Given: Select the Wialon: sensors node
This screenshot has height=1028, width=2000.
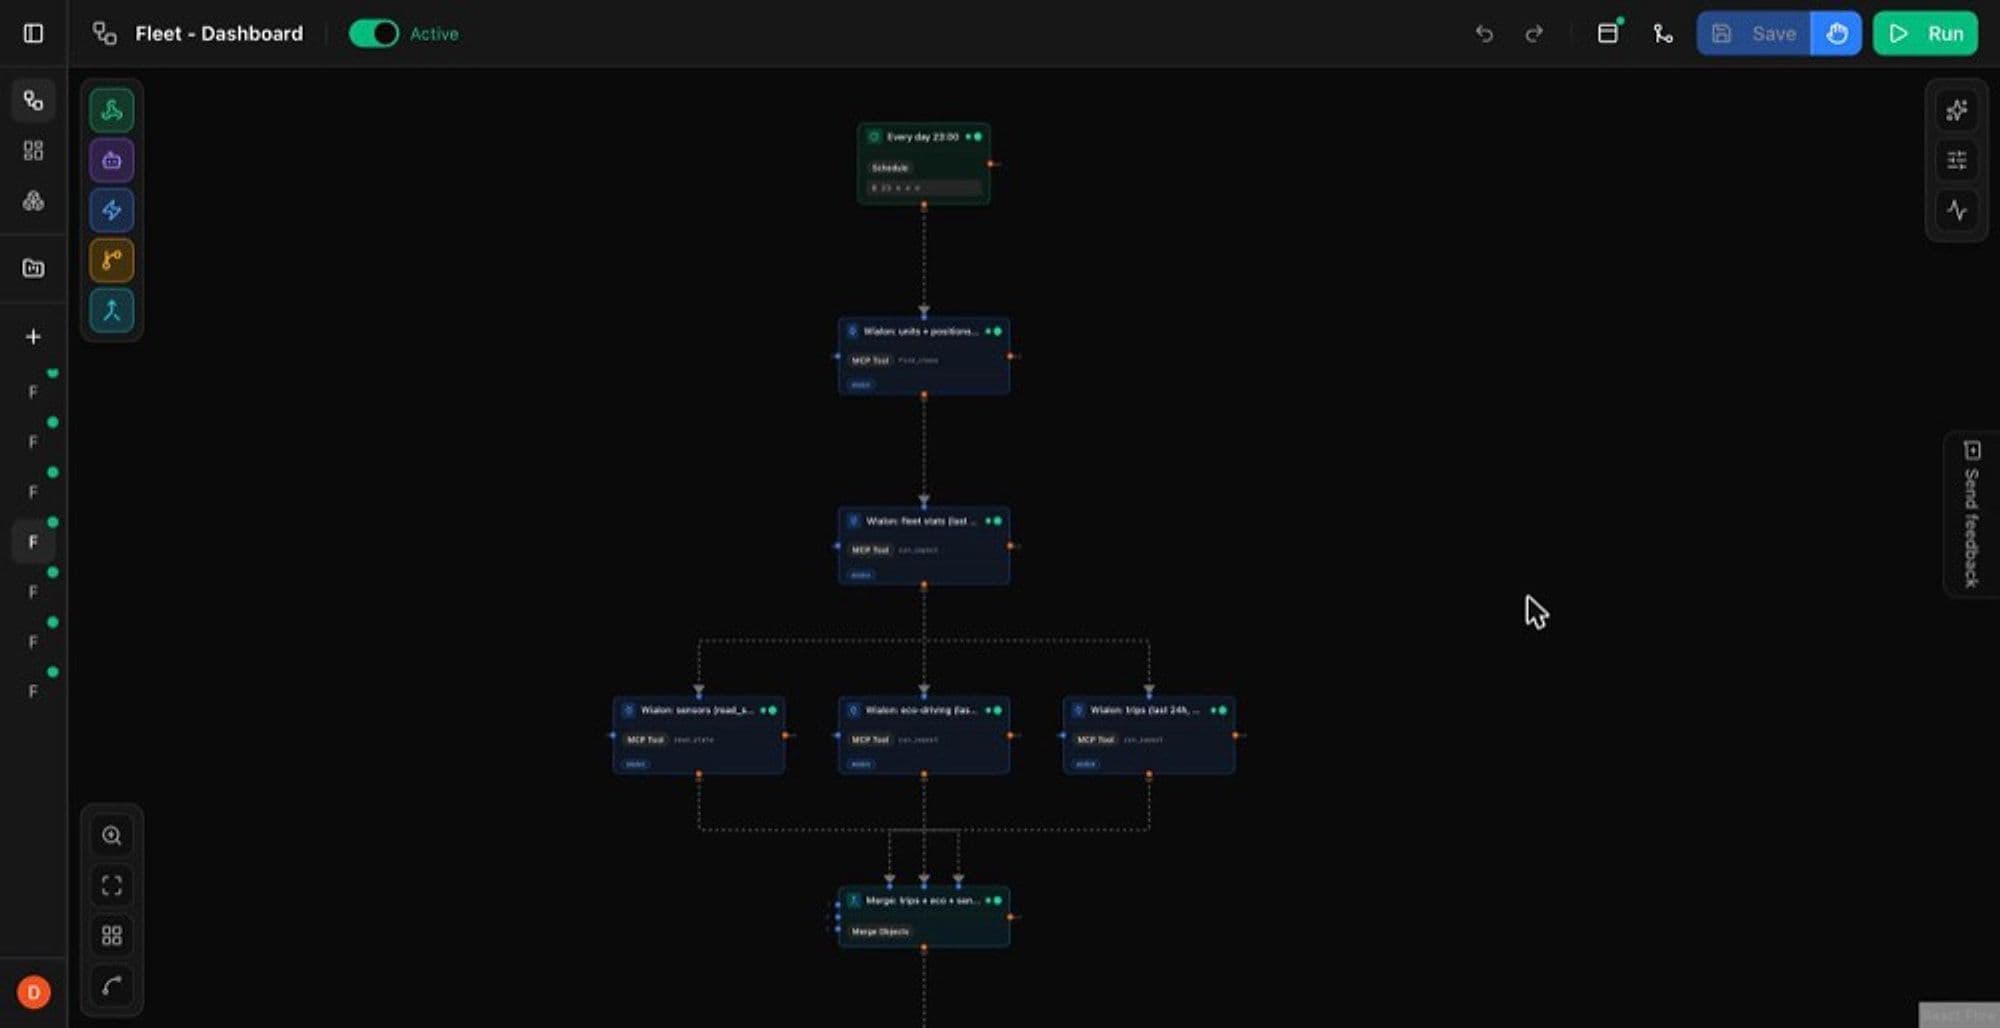Looking at the screenshot, I should pyautogui.click(x=698, y=735).
